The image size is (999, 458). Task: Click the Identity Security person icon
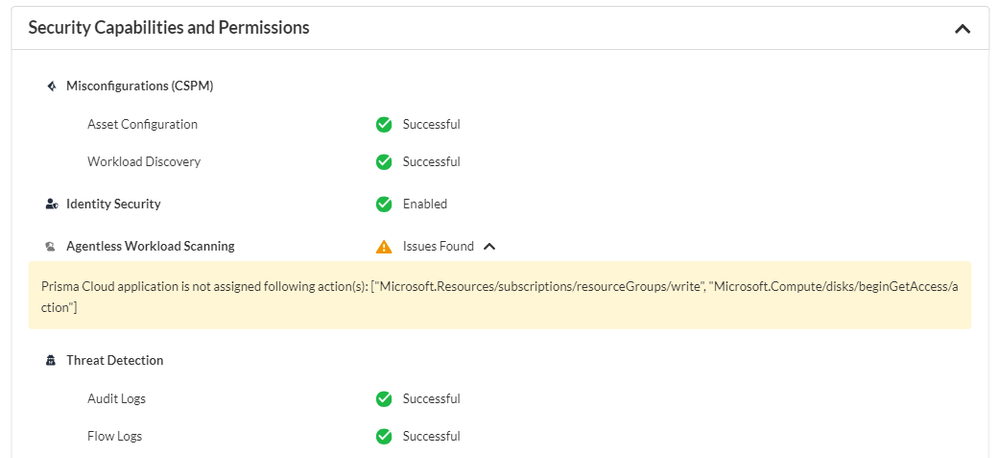[x=51, y=204]
